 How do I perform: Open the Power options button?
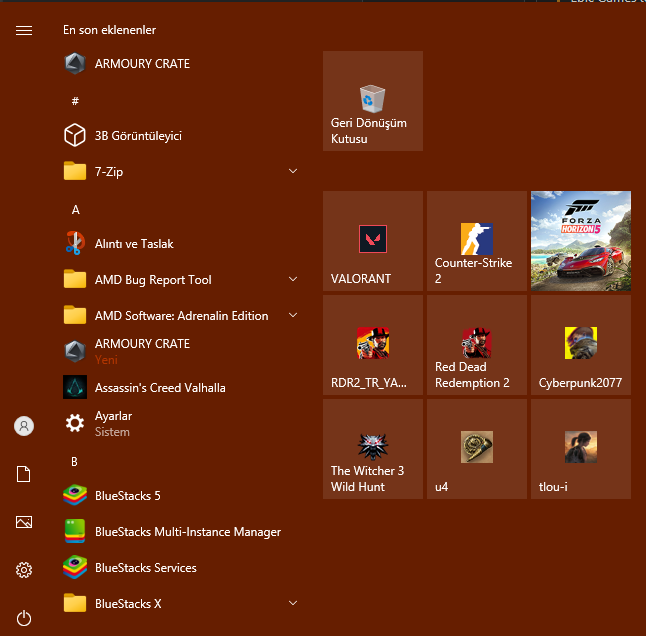click(24, 618)
